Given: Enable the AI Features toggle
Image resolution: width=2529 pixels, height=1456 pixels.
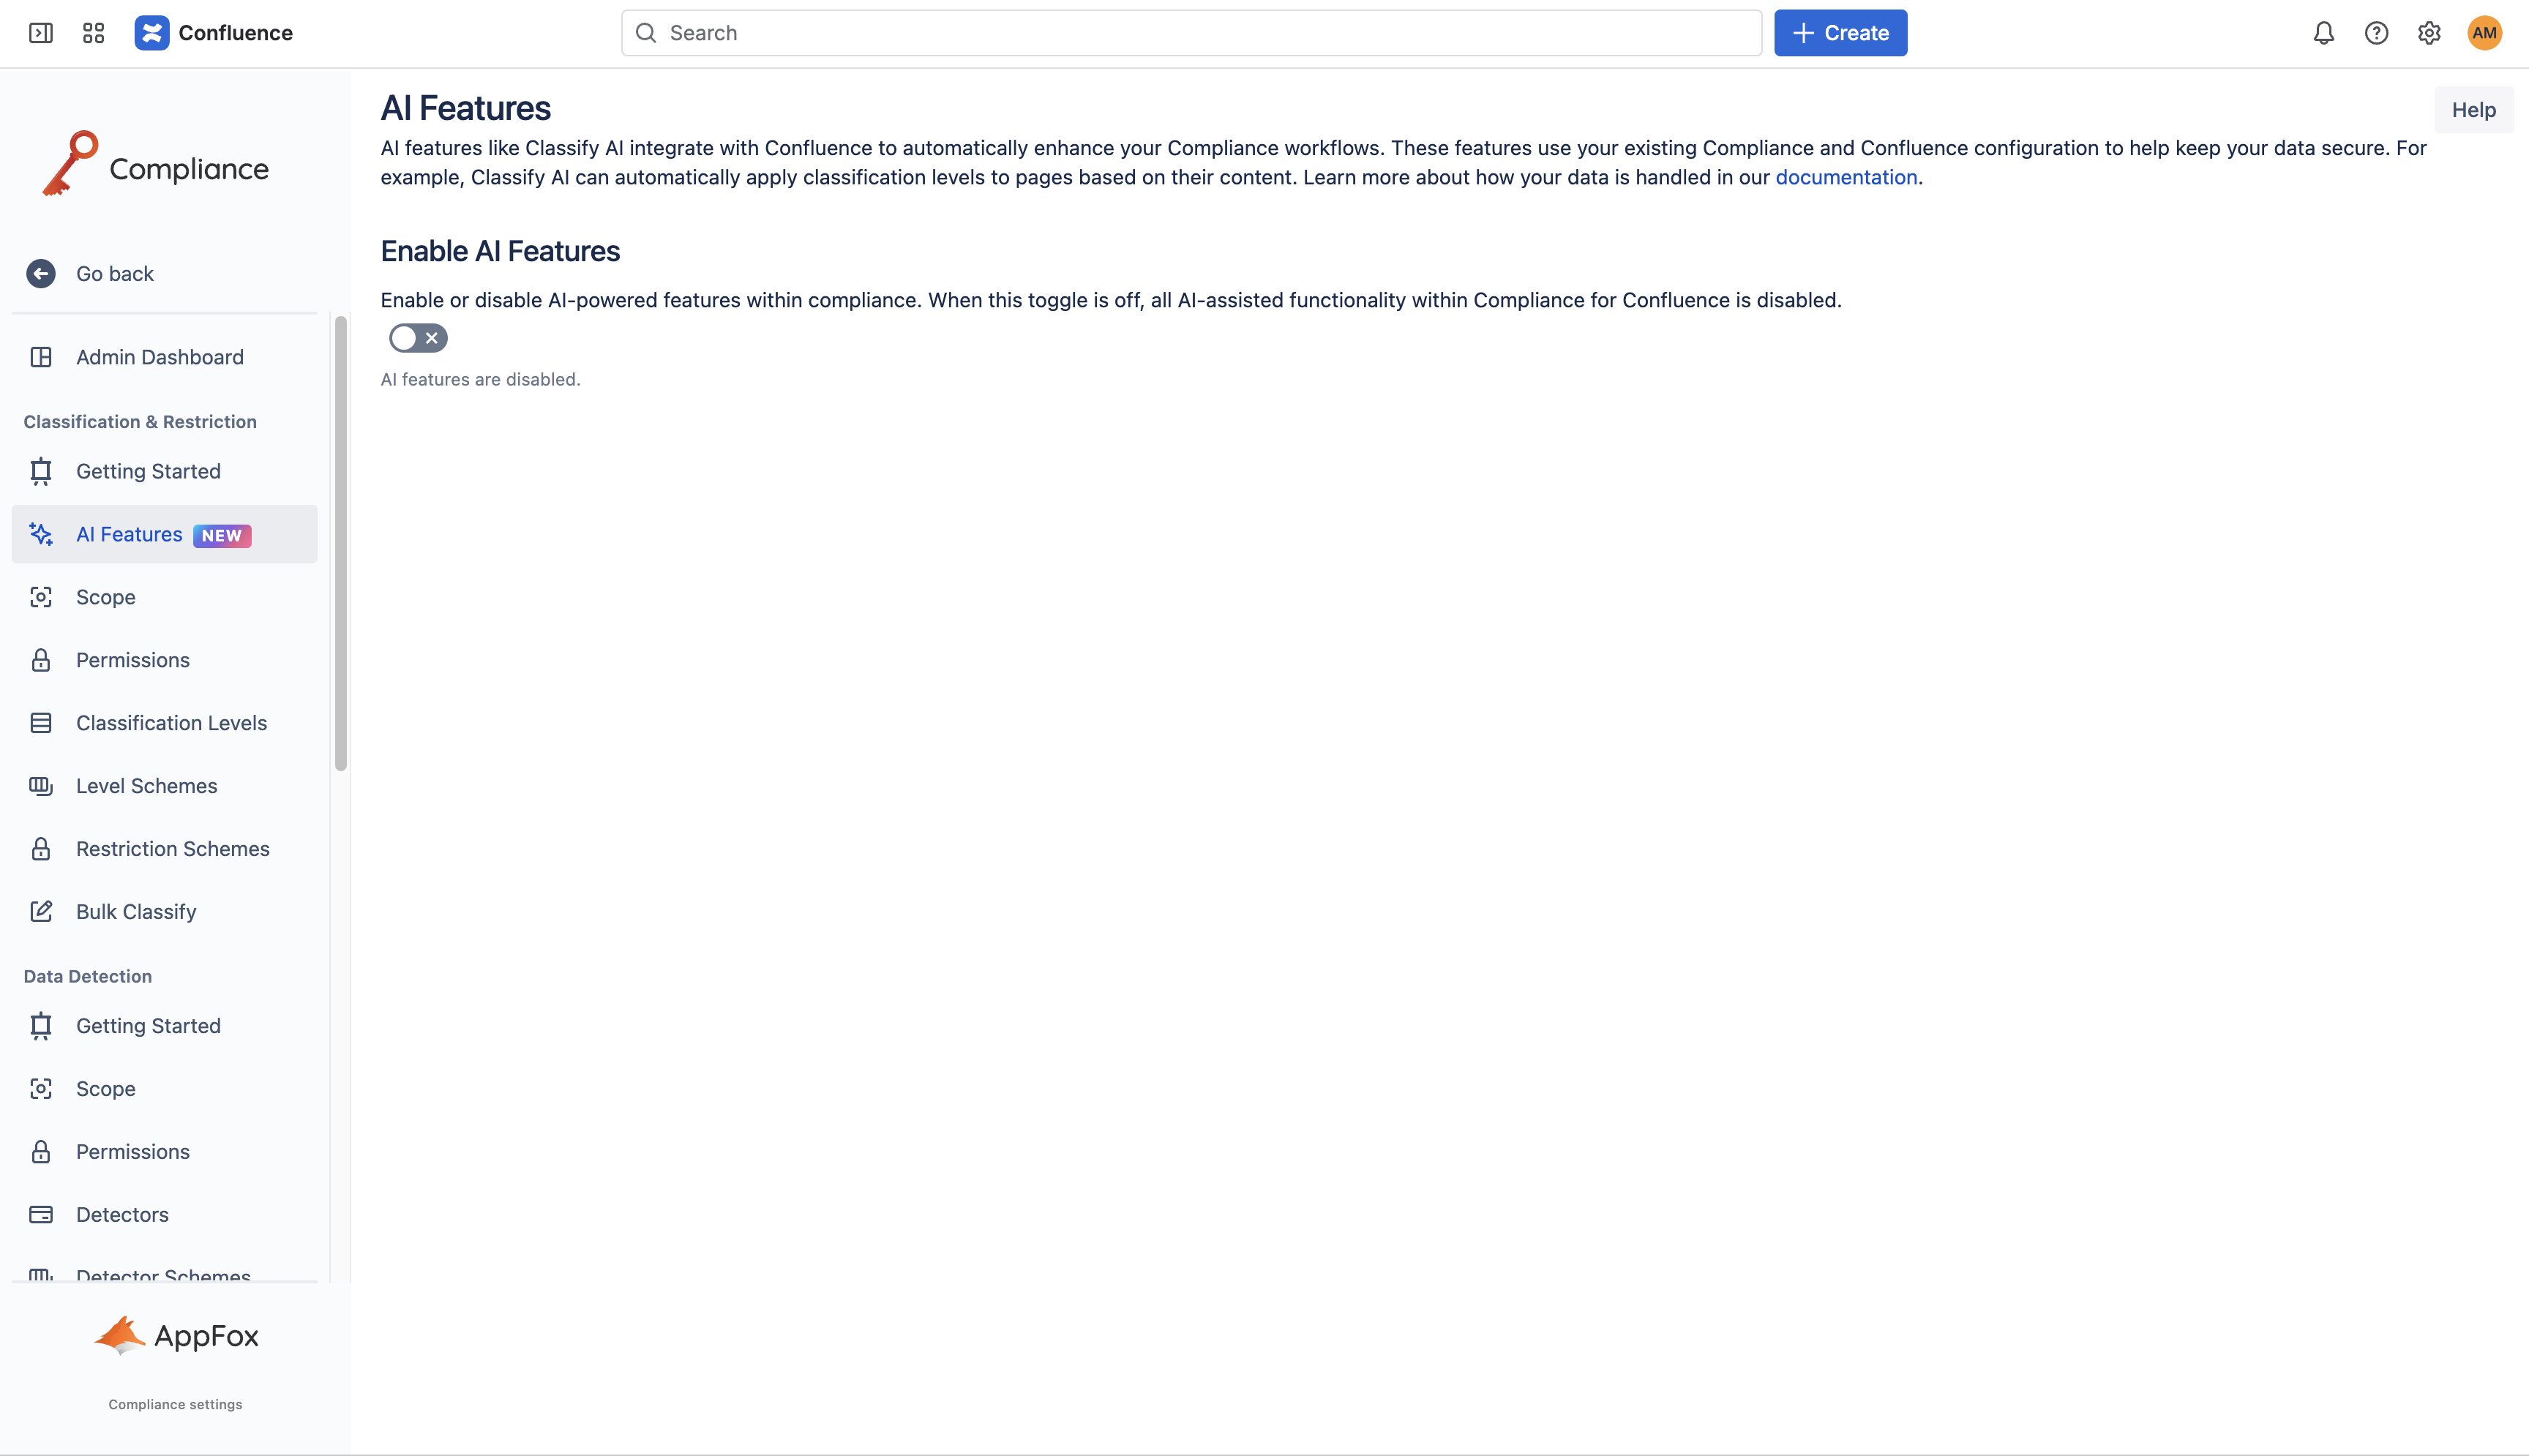Looking at the screenshot, I should point(418,338).
